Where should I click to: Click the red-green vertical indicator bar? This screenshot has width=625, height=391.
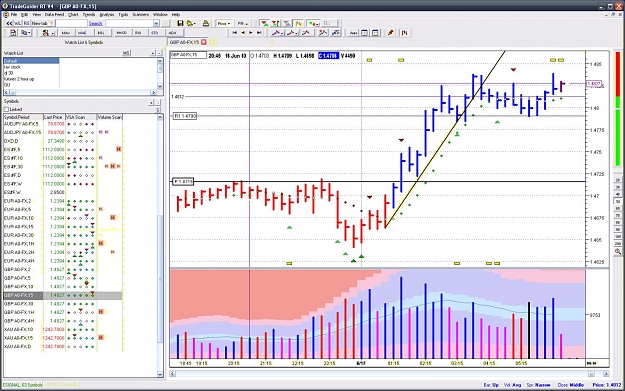(618, 109)
